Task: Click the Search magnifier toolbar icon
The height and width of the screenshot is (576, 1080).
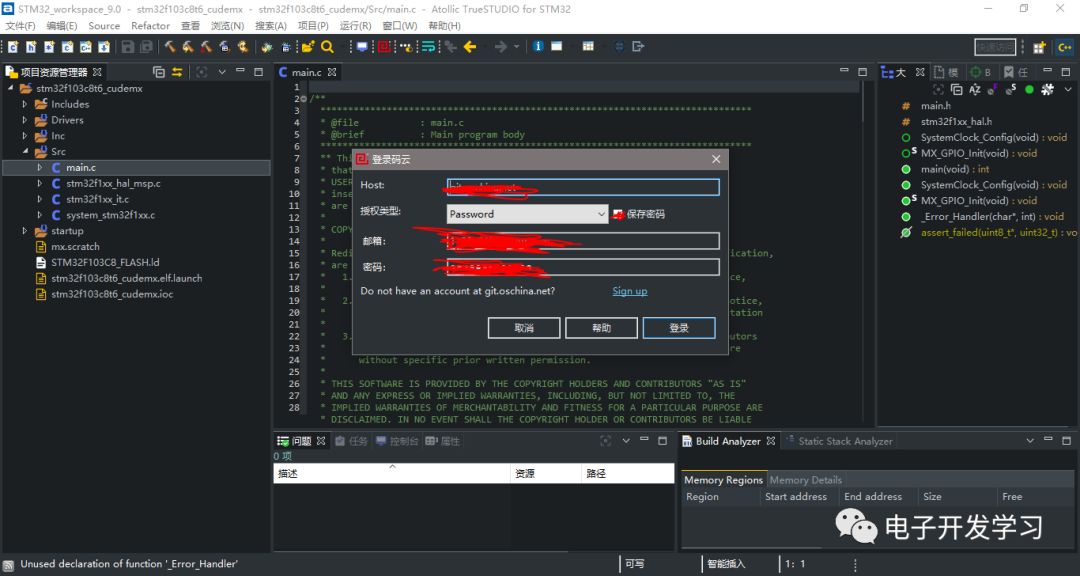Action: coord(327,47)
